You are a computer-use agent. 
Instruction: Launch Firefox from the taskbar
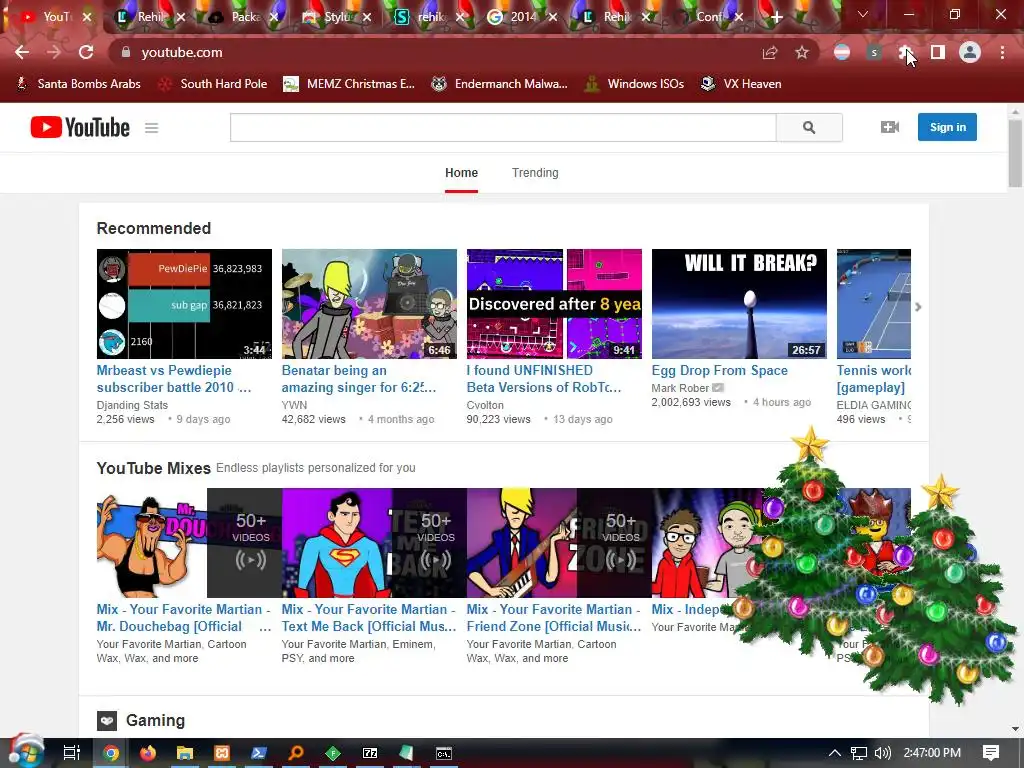coord(148,753)
